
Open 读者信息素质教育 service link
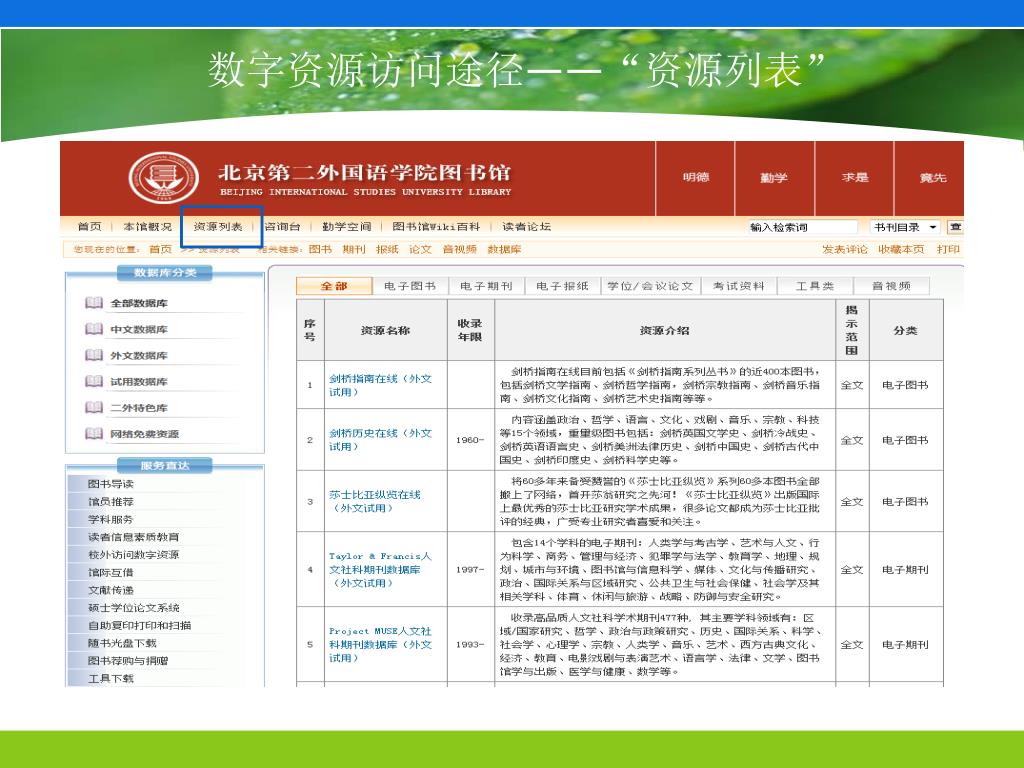pyautogui.click(x=133, y=537)
